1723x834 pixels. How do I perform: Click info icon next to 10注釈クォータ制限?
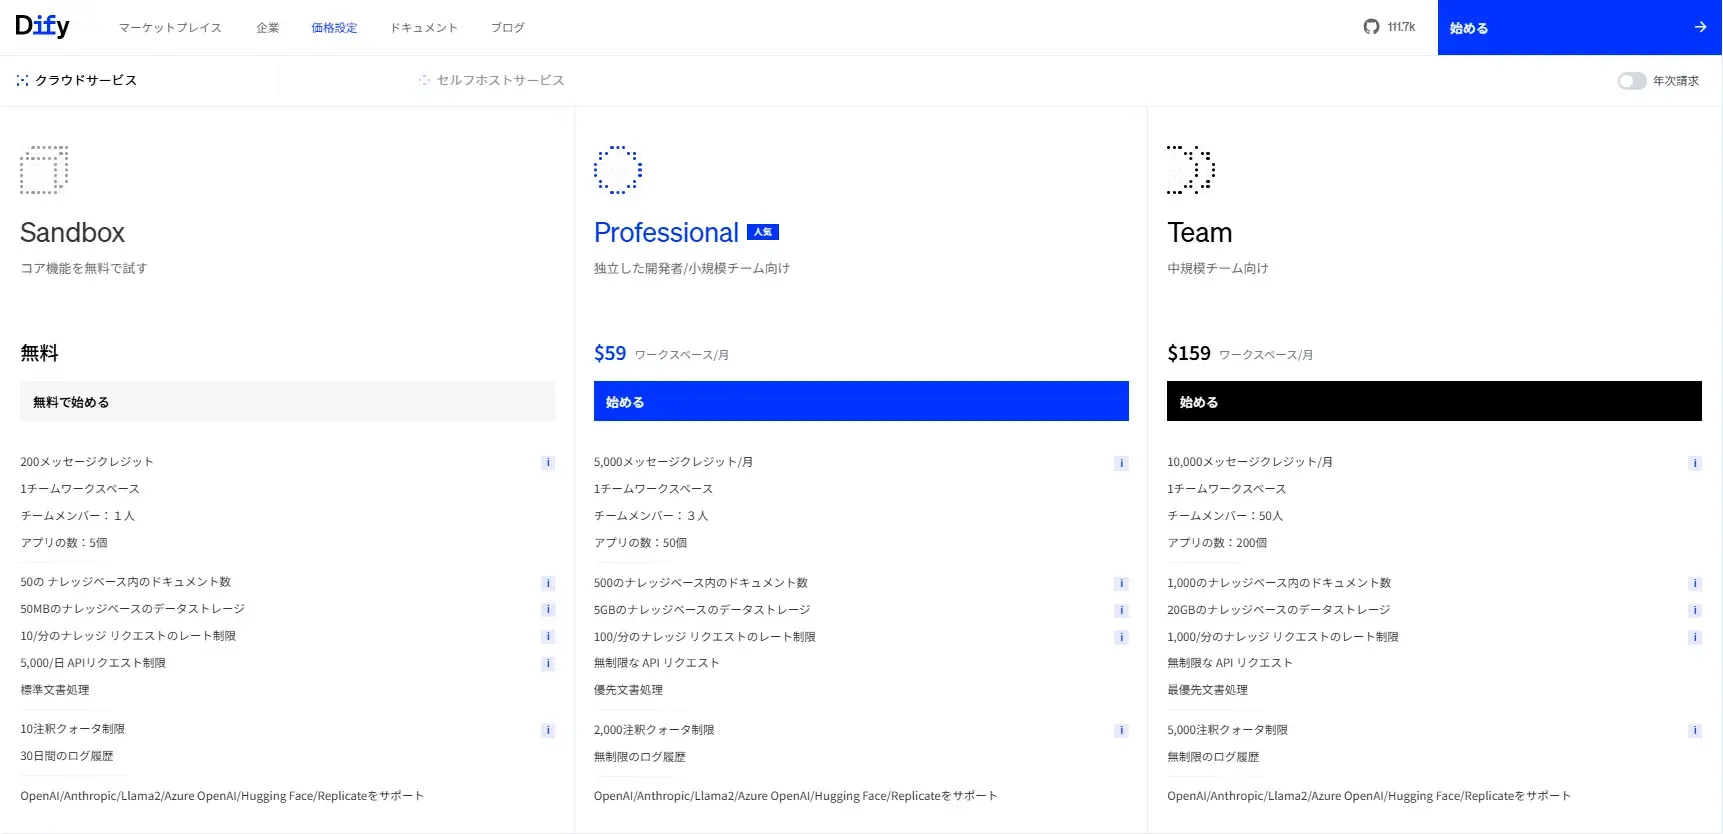coord(548,730)
